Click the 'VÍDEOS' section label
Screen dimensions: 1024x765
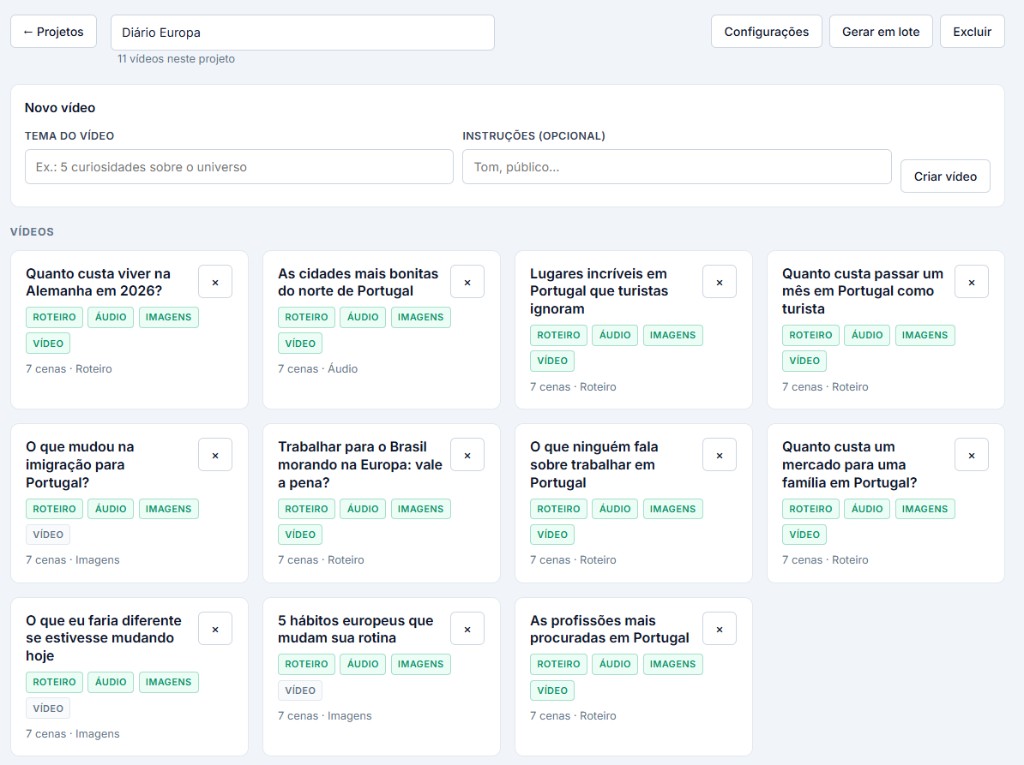click(32, 232)
